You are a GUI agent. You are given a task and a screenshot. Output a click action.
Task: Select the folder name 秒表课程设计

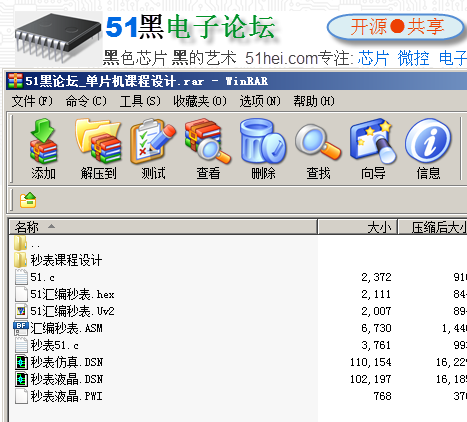[66, 260]
